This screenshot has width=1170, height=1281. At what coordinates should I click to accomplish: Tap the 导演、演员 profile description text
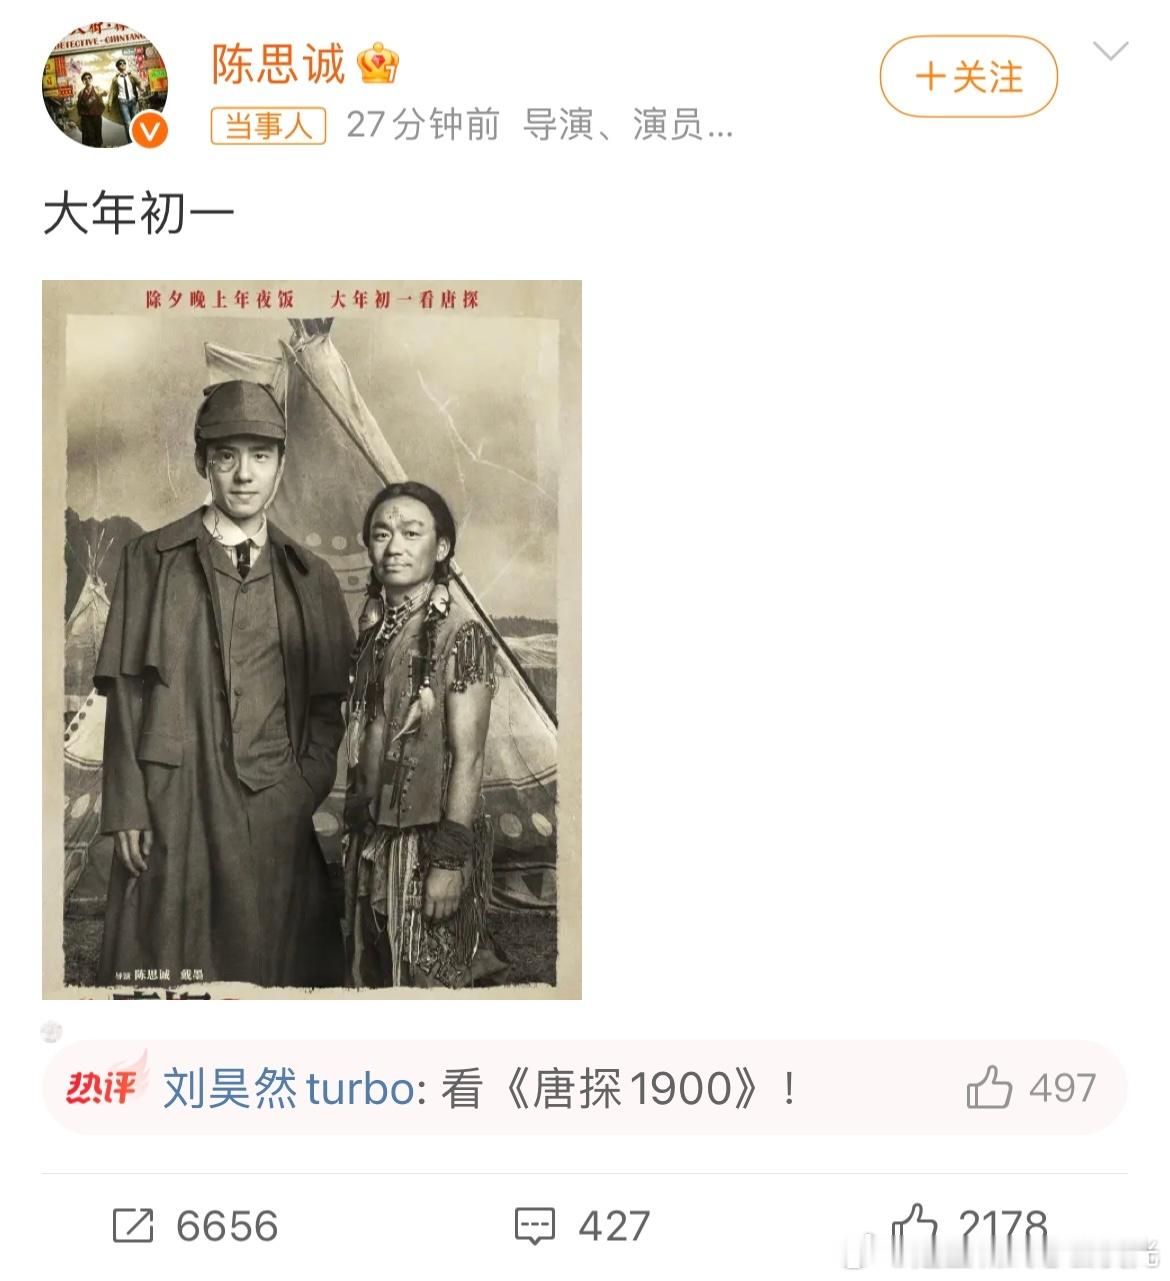click(628, 125)
